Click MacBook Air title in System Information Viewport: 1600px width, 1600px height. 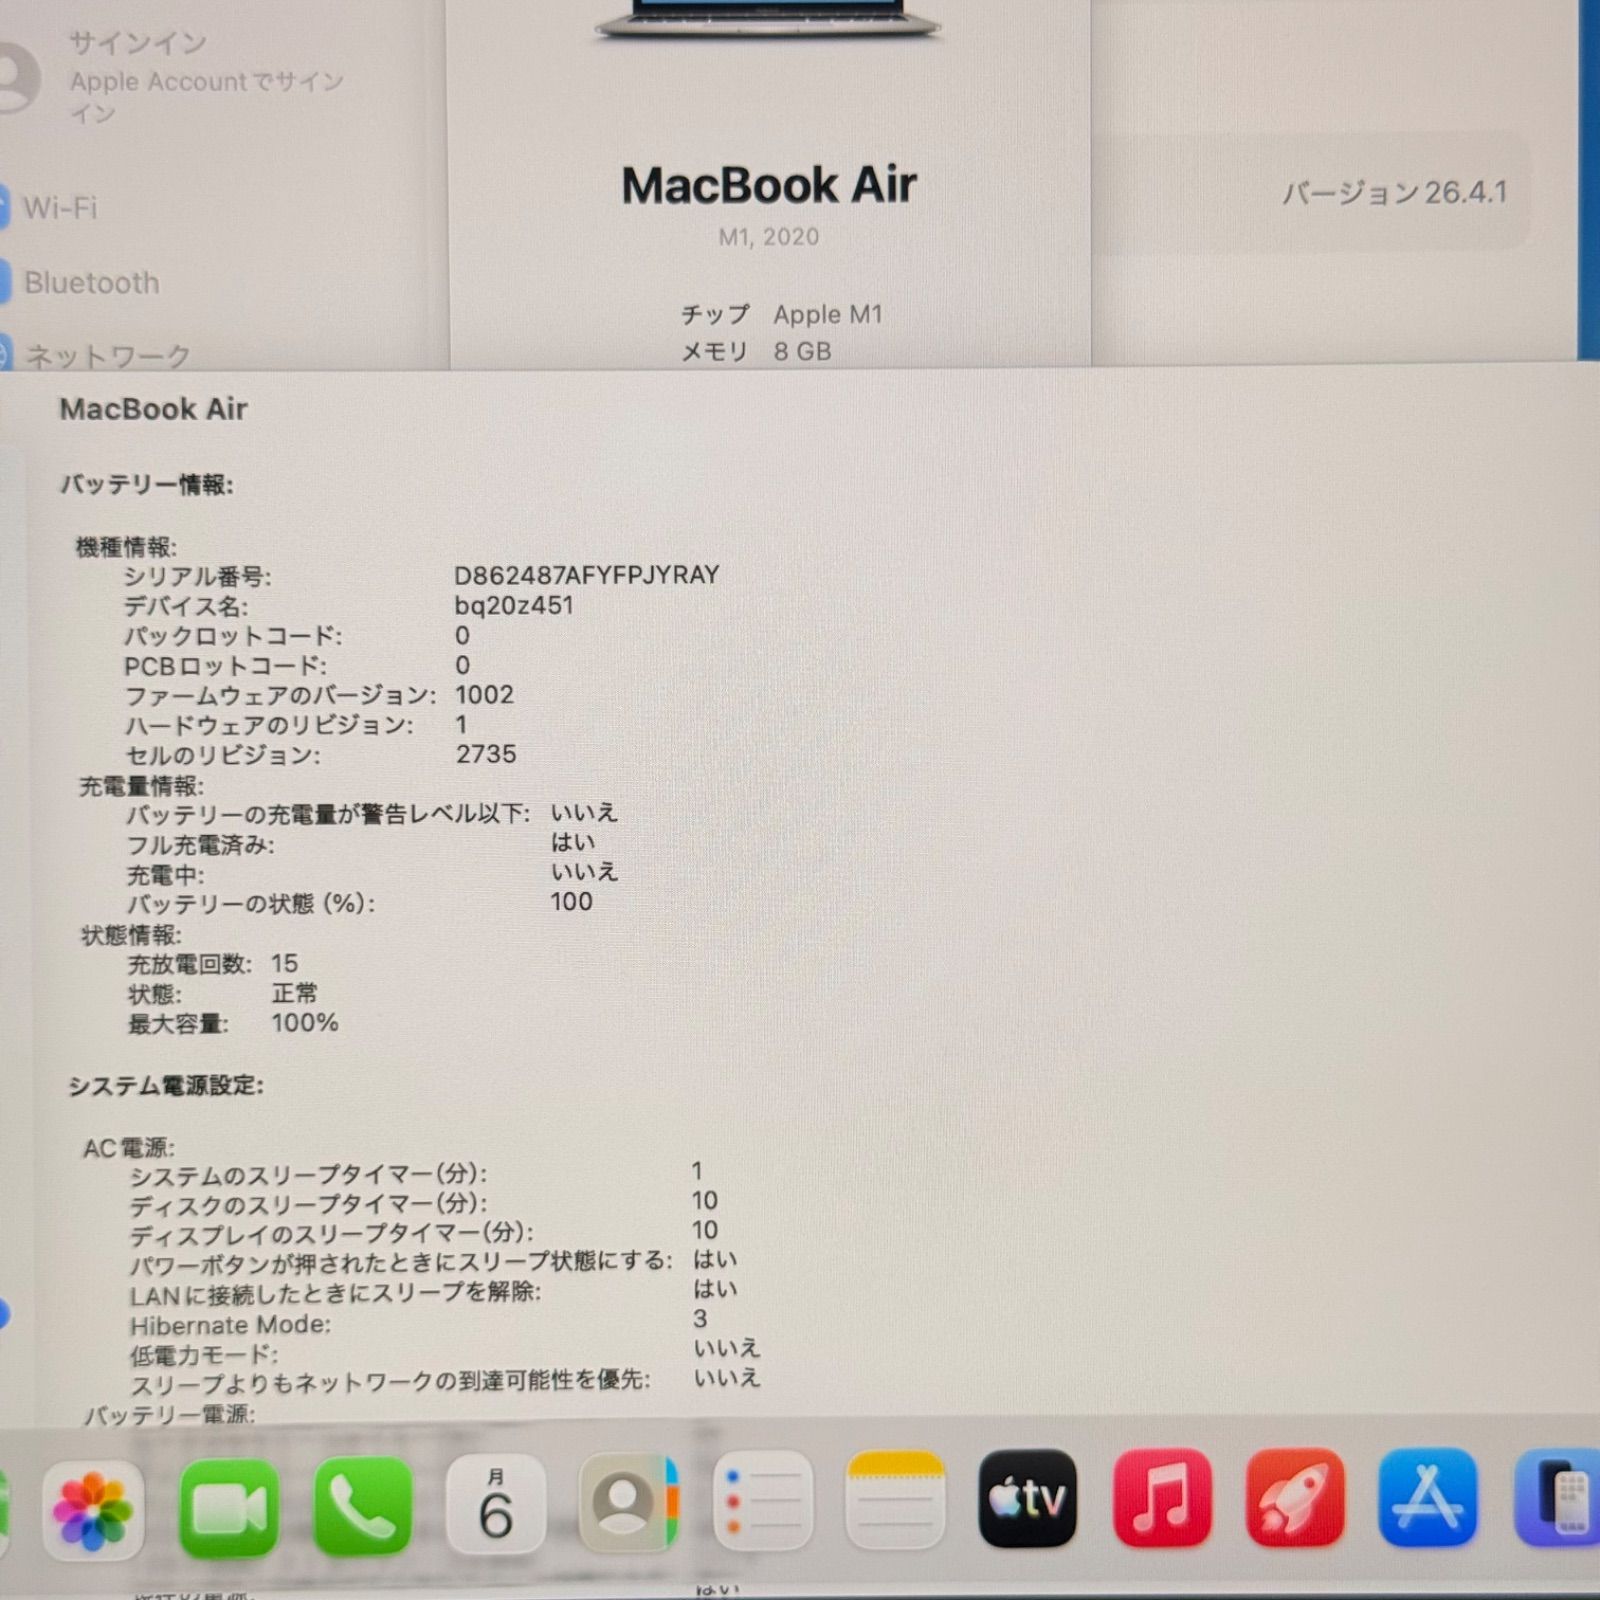[x=153, y=409]
